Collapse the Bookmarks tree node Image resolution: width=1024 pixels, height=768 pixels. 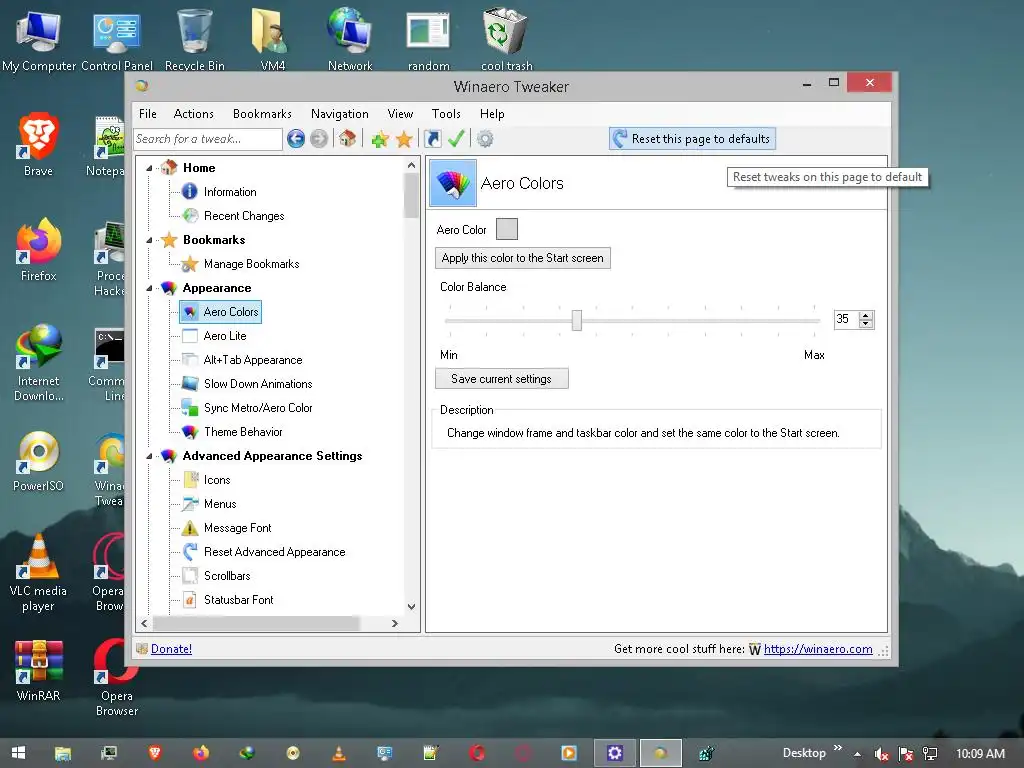[x=149, y=240]
